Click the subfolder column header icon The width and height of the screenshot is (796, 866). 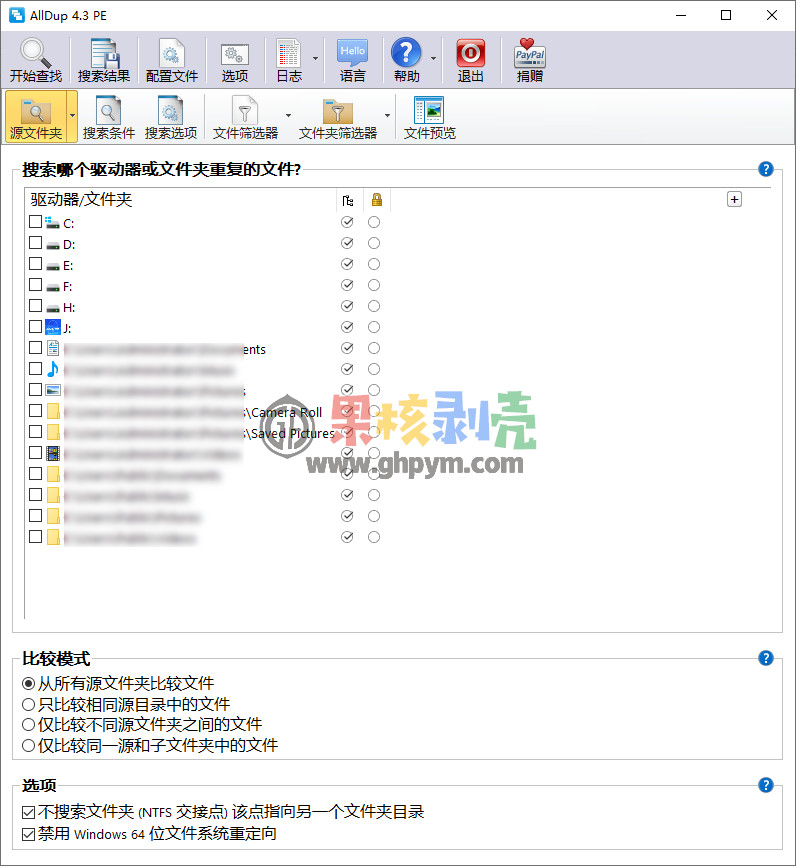[347, 200]
